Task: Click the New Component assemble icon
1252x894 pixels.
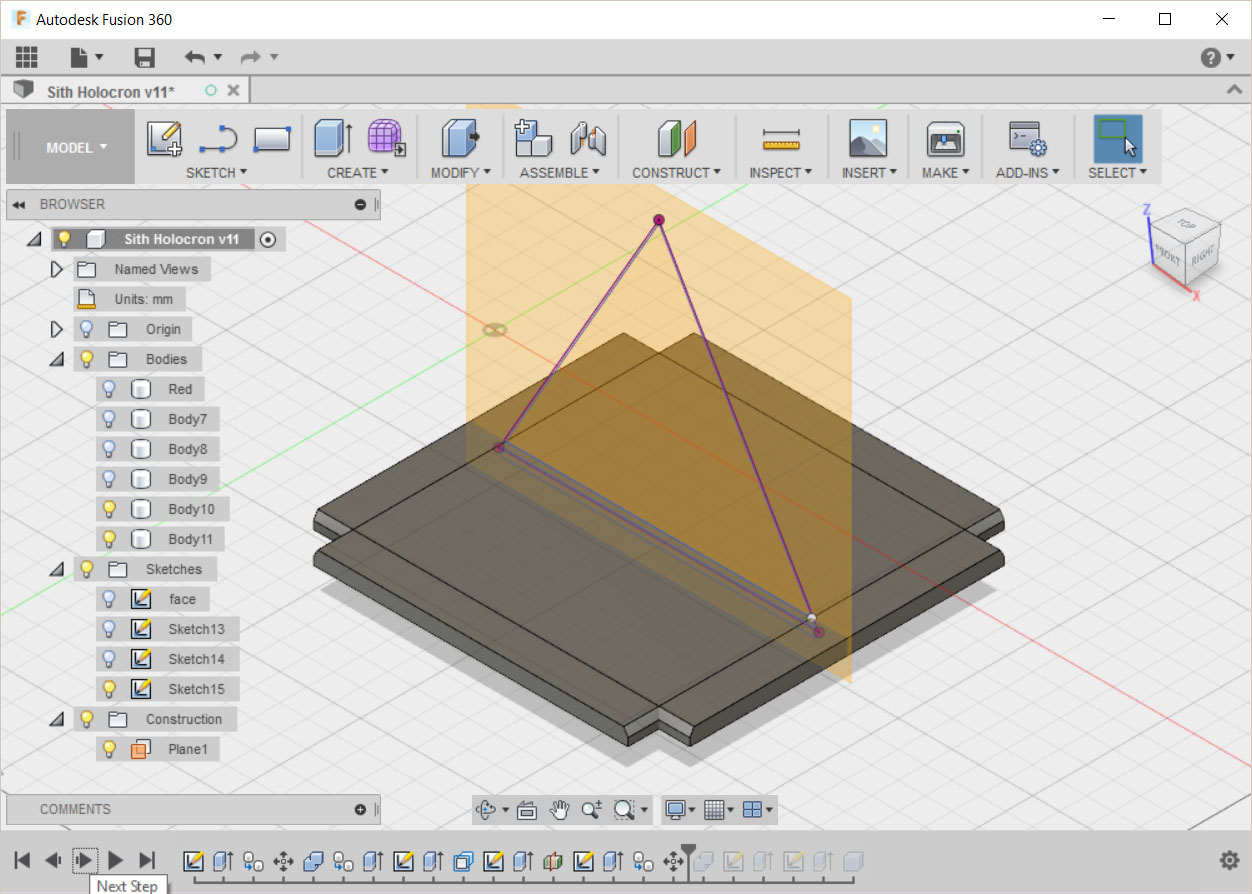Action: (533, 138)
